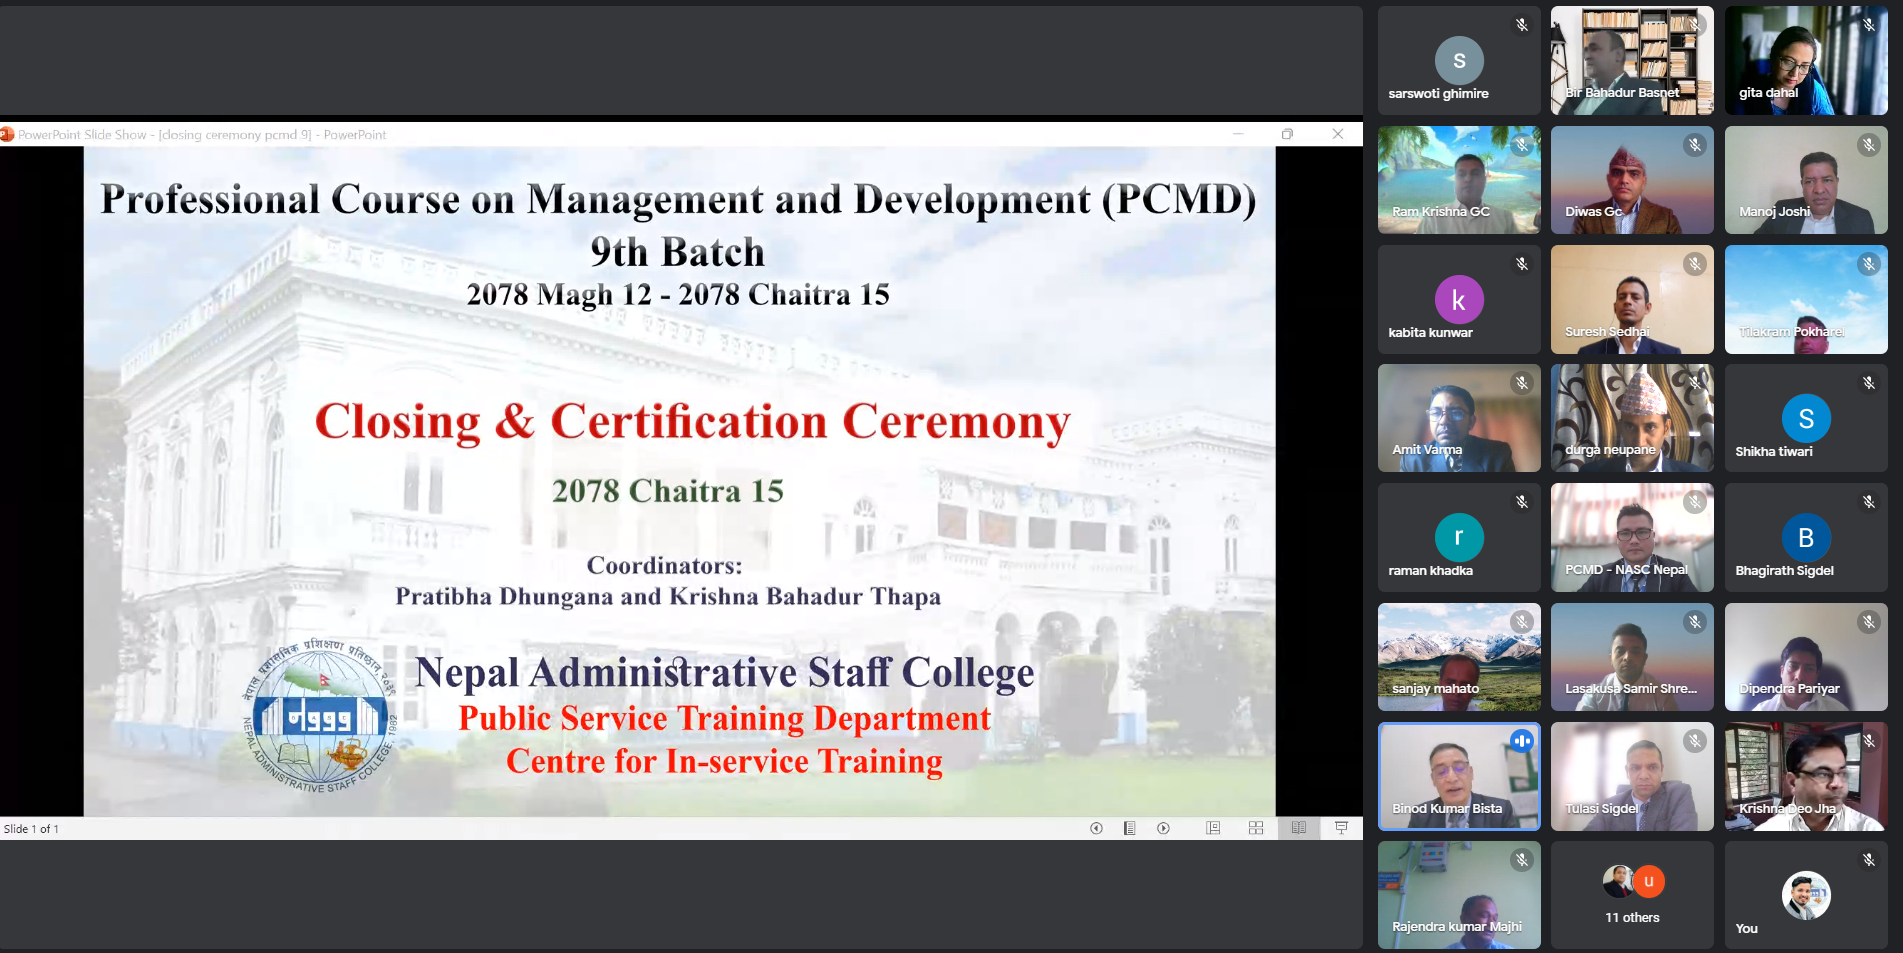Click muted mic icon on Dipendra Pariyar
The height and width of the screenshot is (953, 1903).
point(1869,622)
